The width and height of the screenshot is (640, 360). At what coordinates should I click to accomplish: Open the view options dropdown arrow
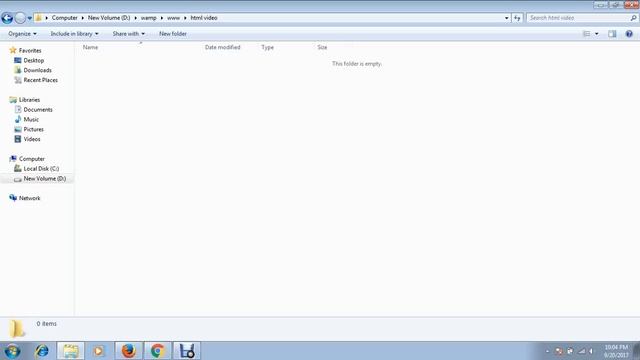tap(597, 34)
